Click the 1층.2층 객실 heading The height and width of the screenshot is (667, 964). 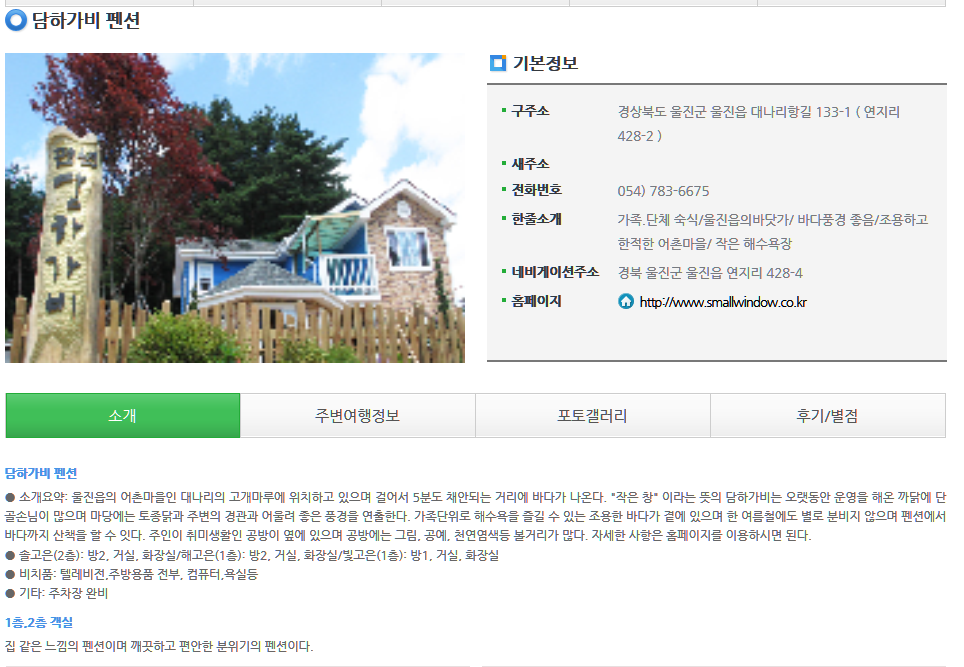(x=39, y=622)
